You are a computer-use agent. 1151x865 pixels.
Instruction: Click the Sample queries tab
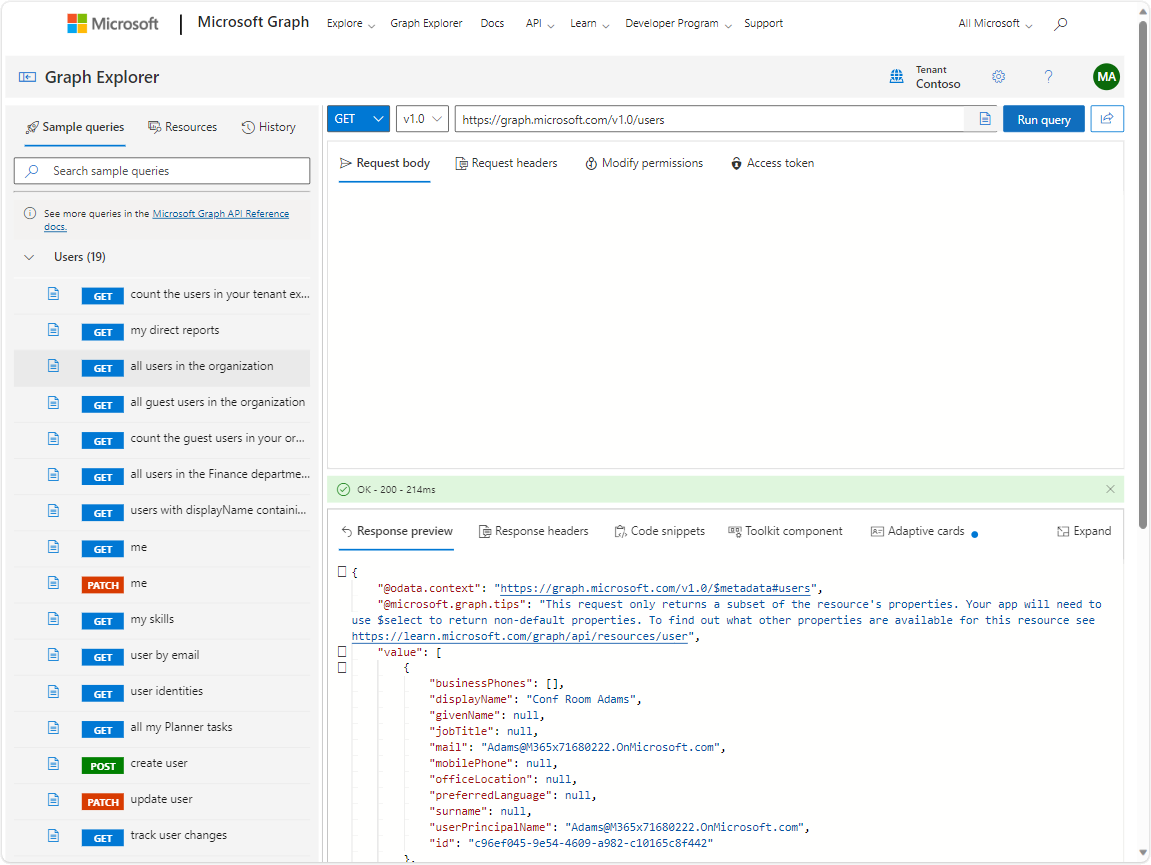pyautogui.click(x=75, y=127)
